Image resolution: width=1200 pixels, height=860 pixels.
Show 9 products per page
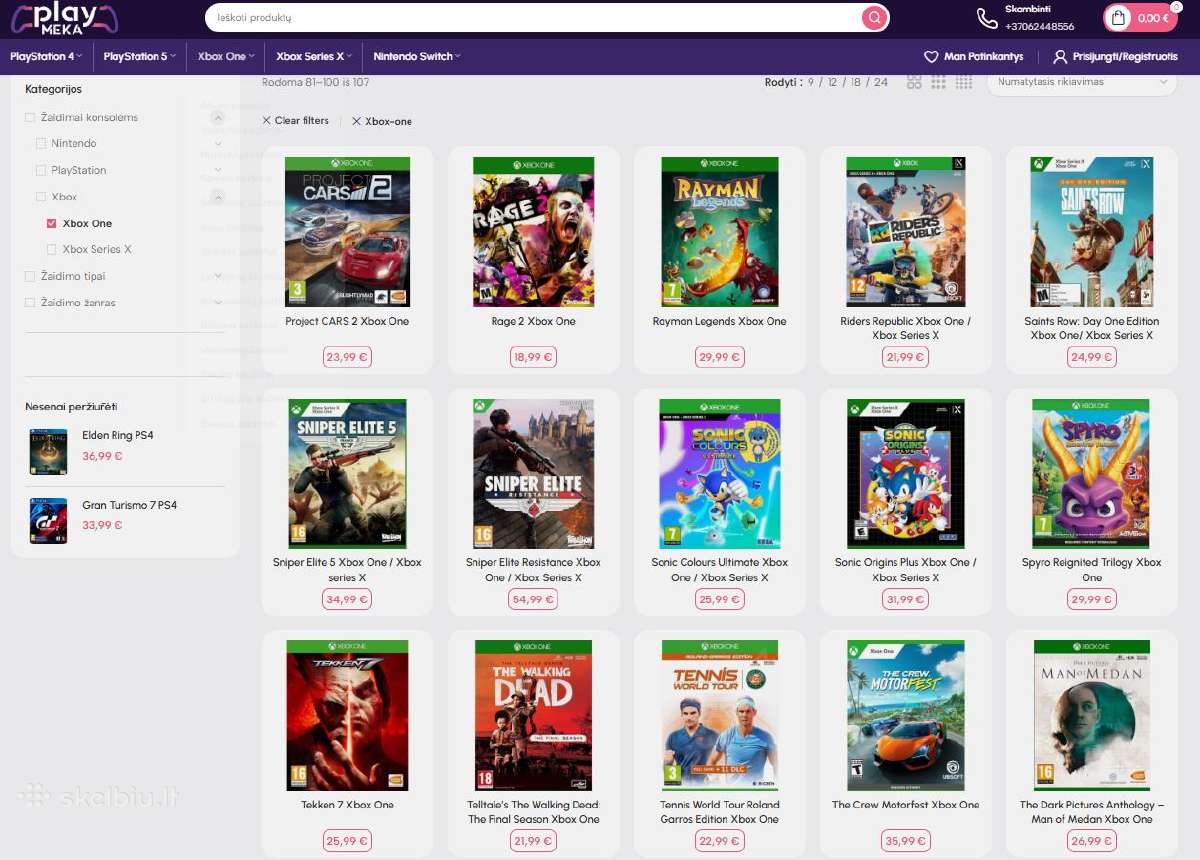pos(811,82)
